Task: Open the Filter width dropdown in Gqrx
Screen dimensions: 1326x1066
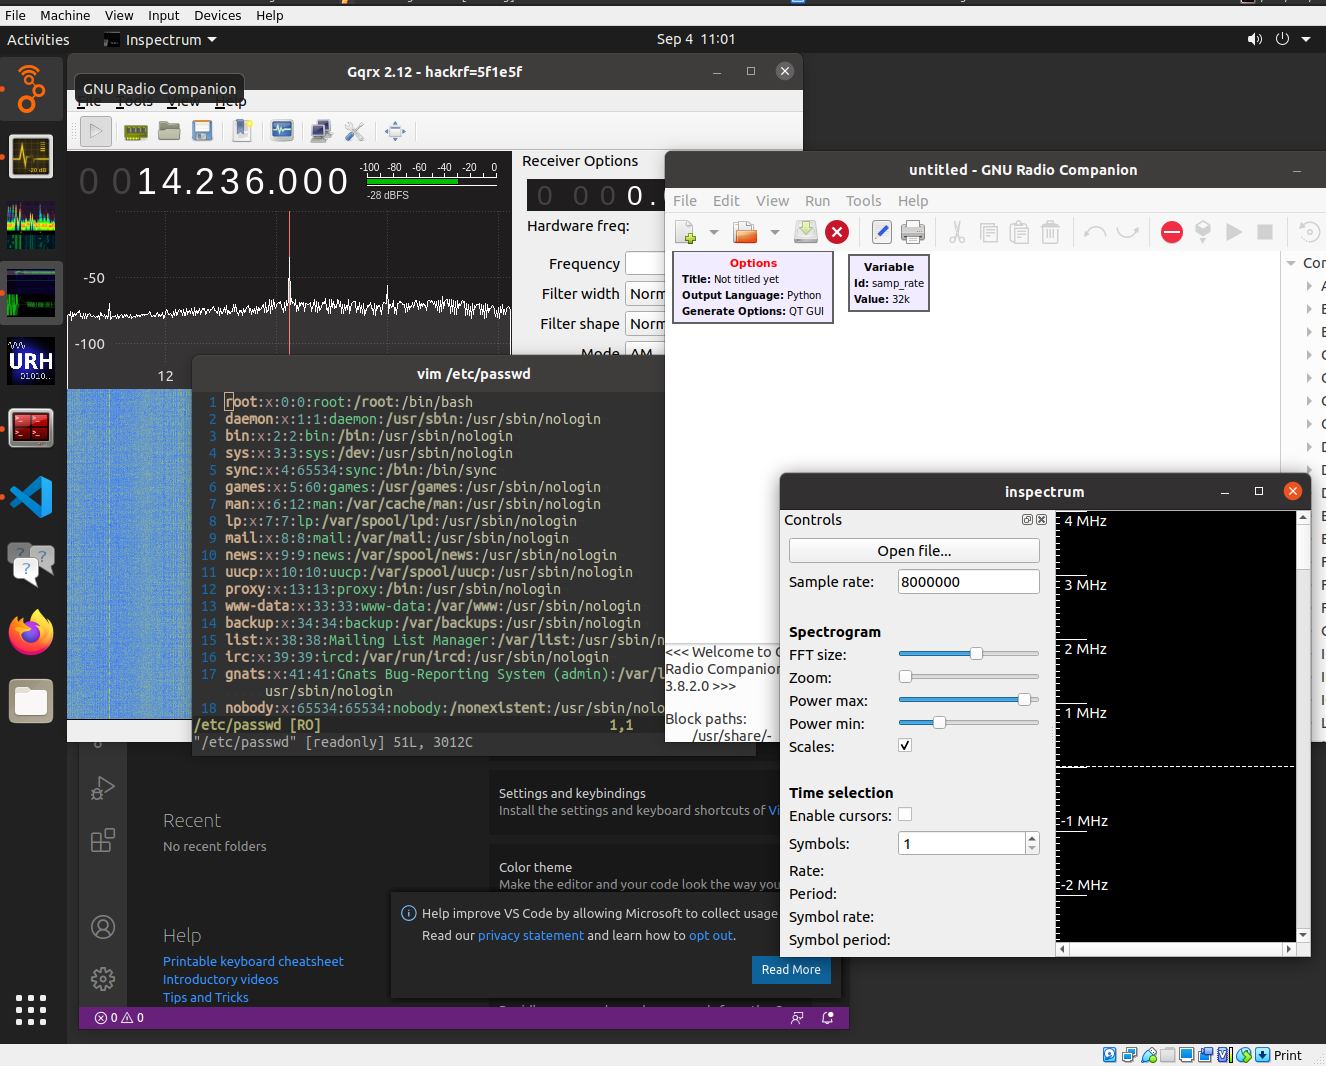Action: point(646,294)
